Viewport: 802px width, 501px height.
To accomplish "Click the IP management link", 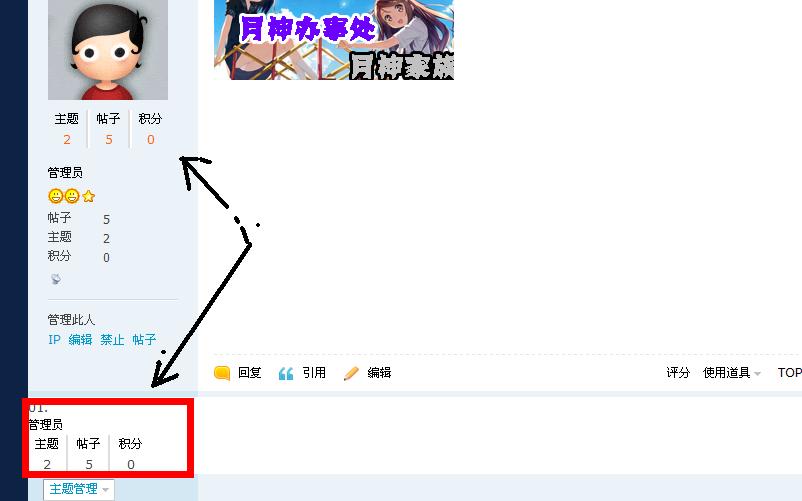I will tap(54, 339).
